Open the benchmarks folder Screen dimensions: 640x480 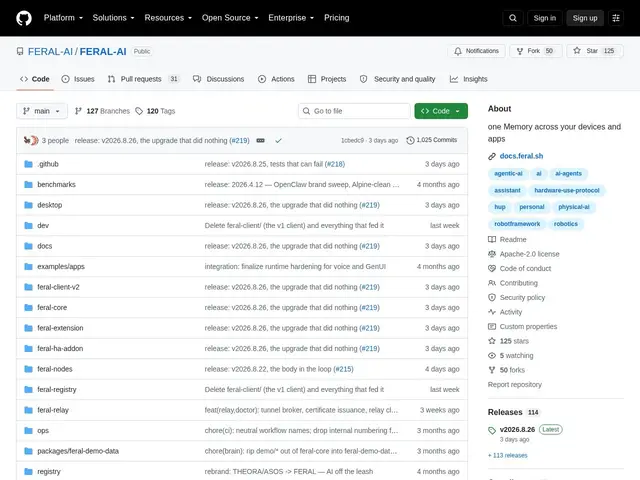56,184
